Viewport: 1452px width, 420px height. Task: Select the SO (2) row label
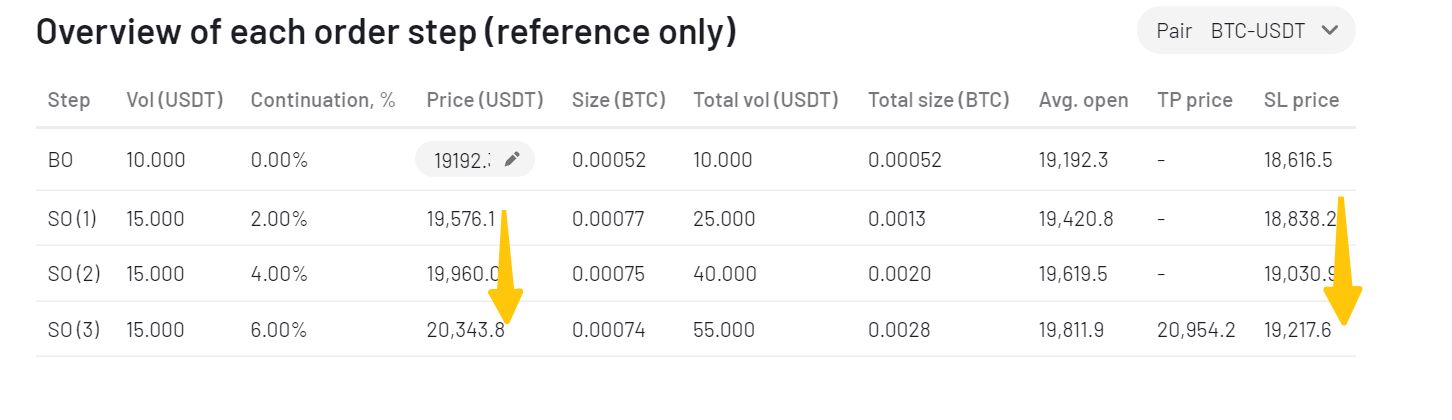[x=74, y=273]
